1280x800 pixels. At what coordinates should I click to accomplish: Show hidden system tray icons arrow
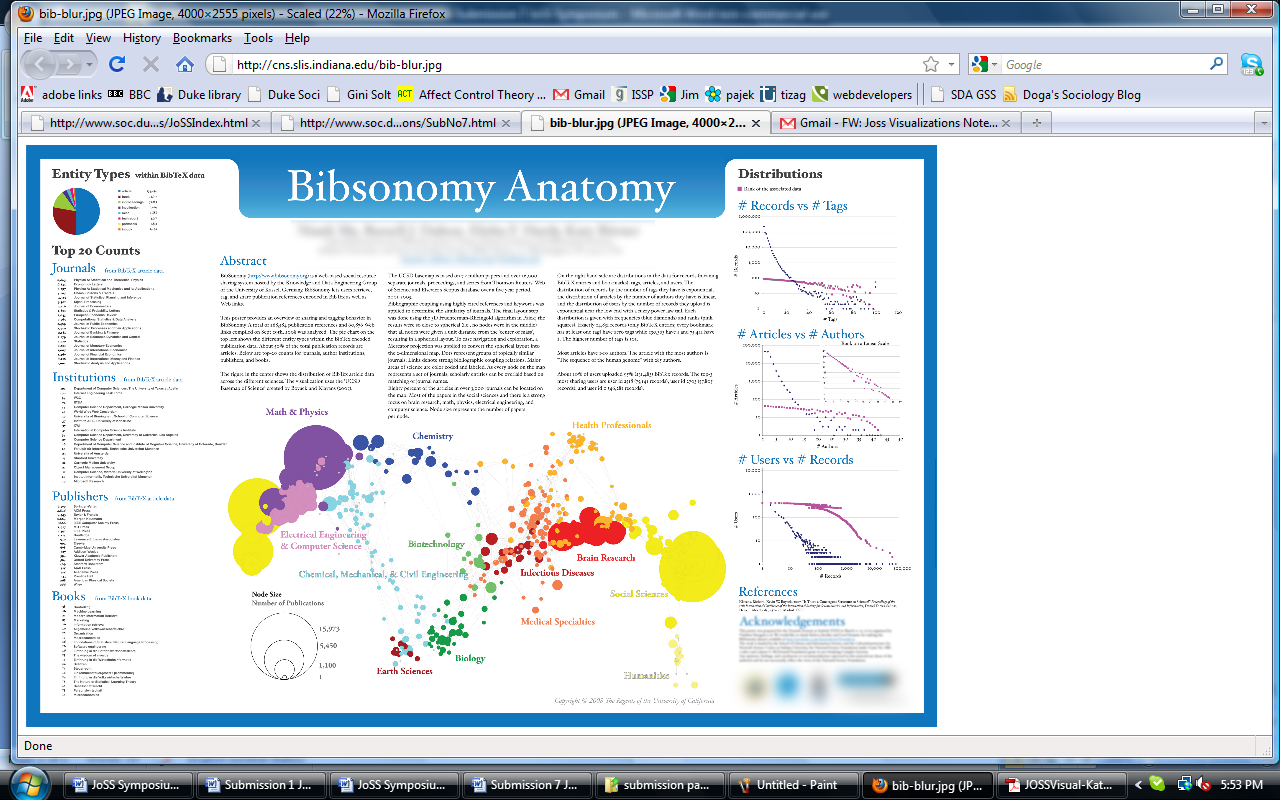point(1136,784)
